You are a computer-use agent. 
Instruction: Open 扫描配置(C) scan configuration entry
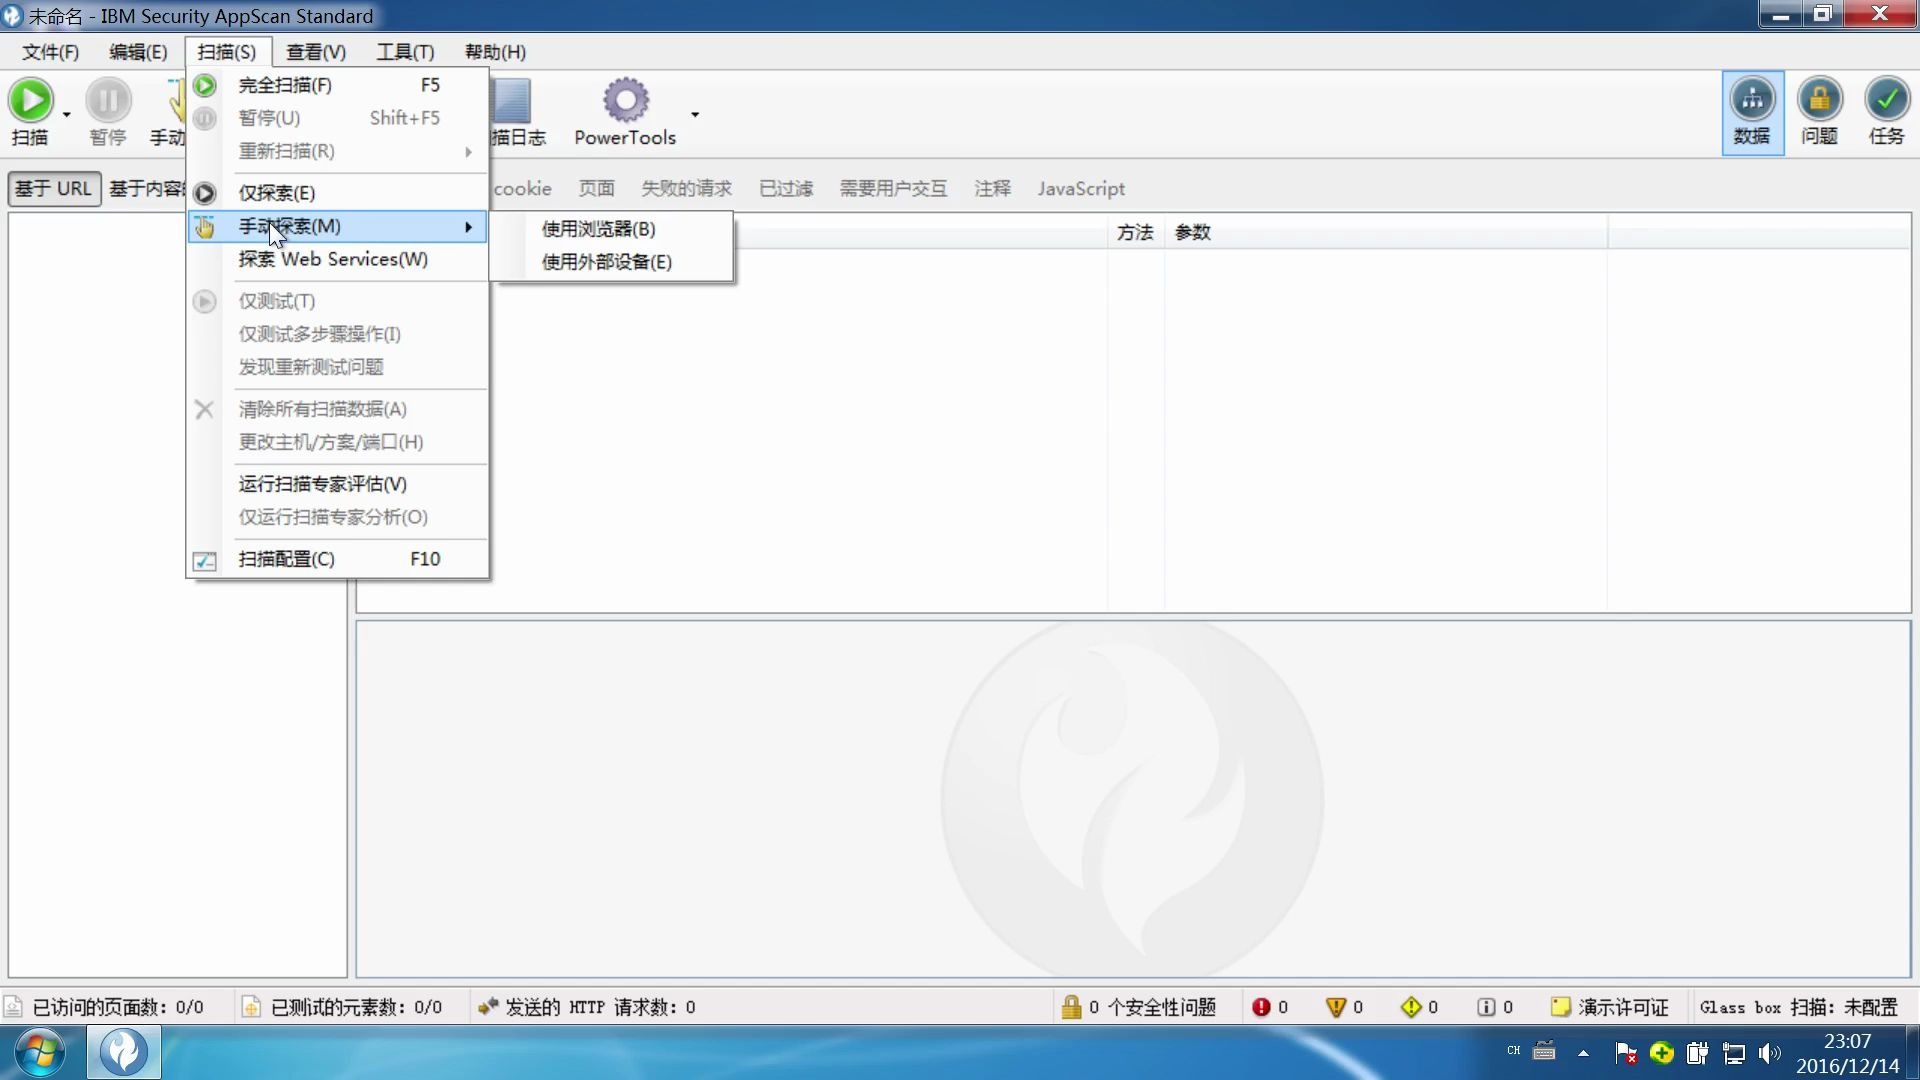tap(338, 559)
